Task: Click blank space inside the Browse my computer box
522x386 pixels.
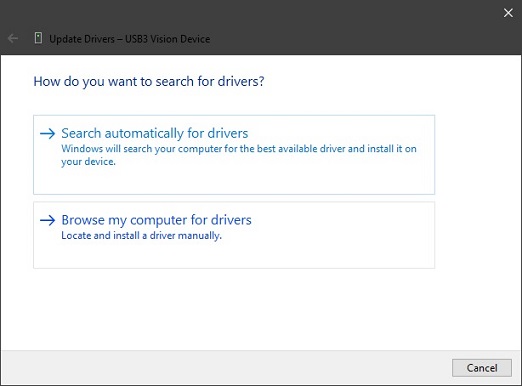Action: (233, 255)
